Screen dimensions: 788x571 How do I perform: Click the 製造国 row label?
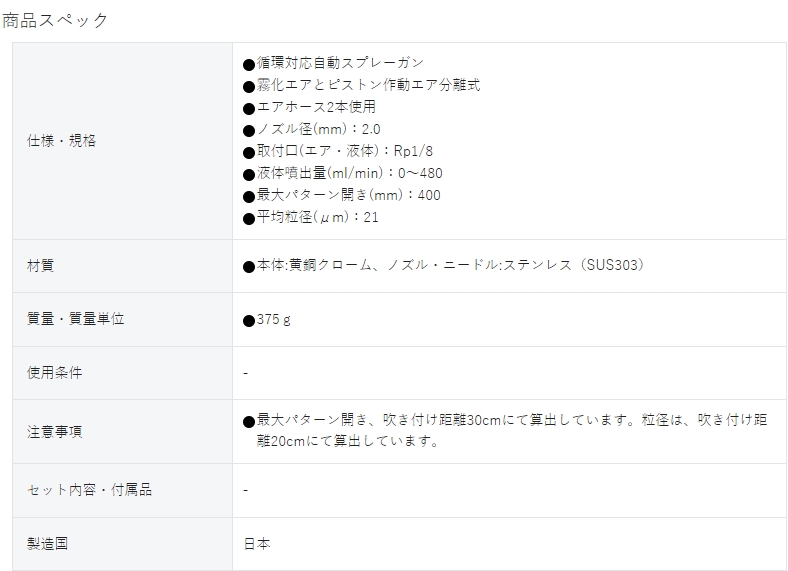pos(47,543)
